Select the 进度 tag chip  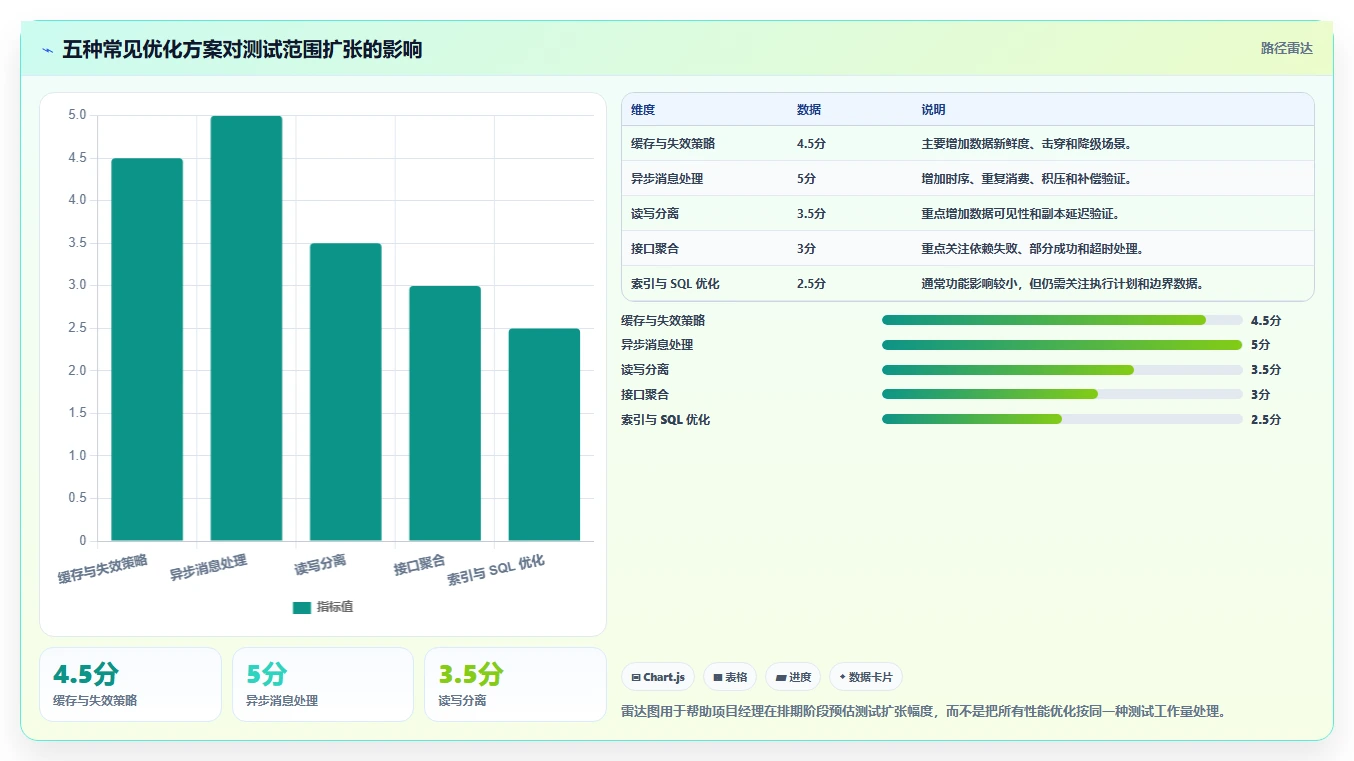793,677
